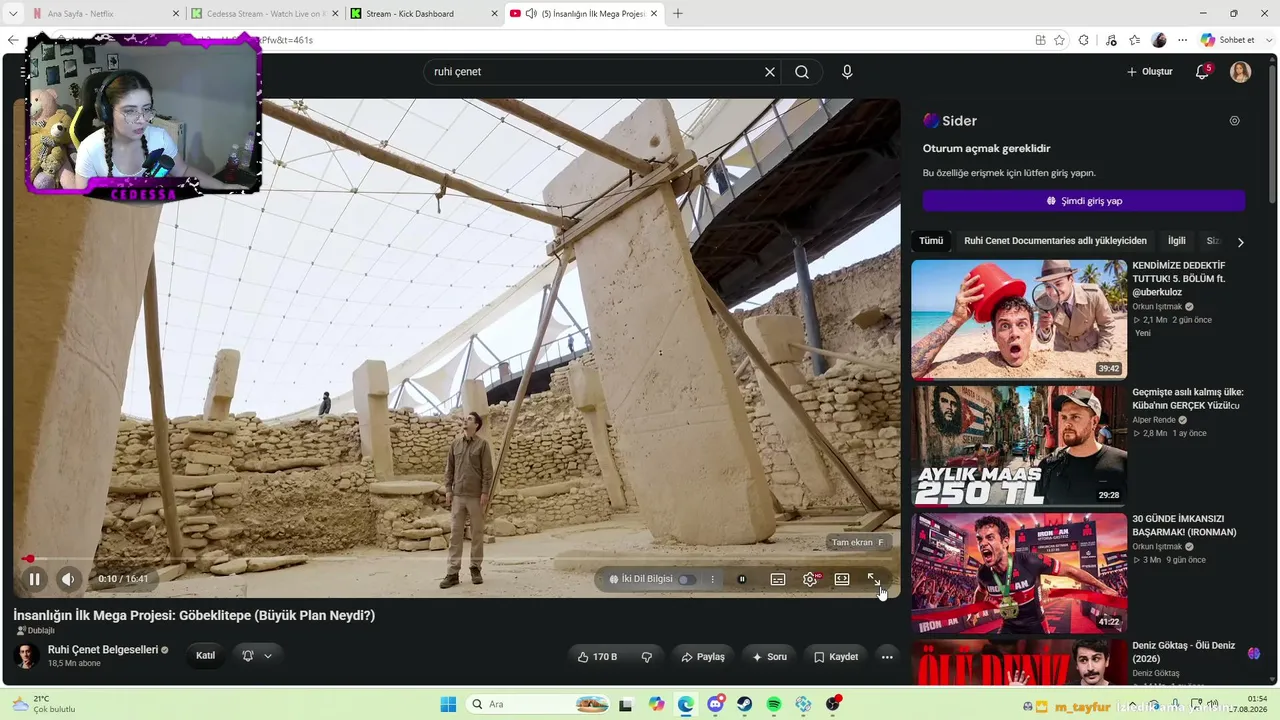Open Sider panel settings icon
Image resolution: width=1280 pixels, height=720 pixels.
tap(1235, 121)
